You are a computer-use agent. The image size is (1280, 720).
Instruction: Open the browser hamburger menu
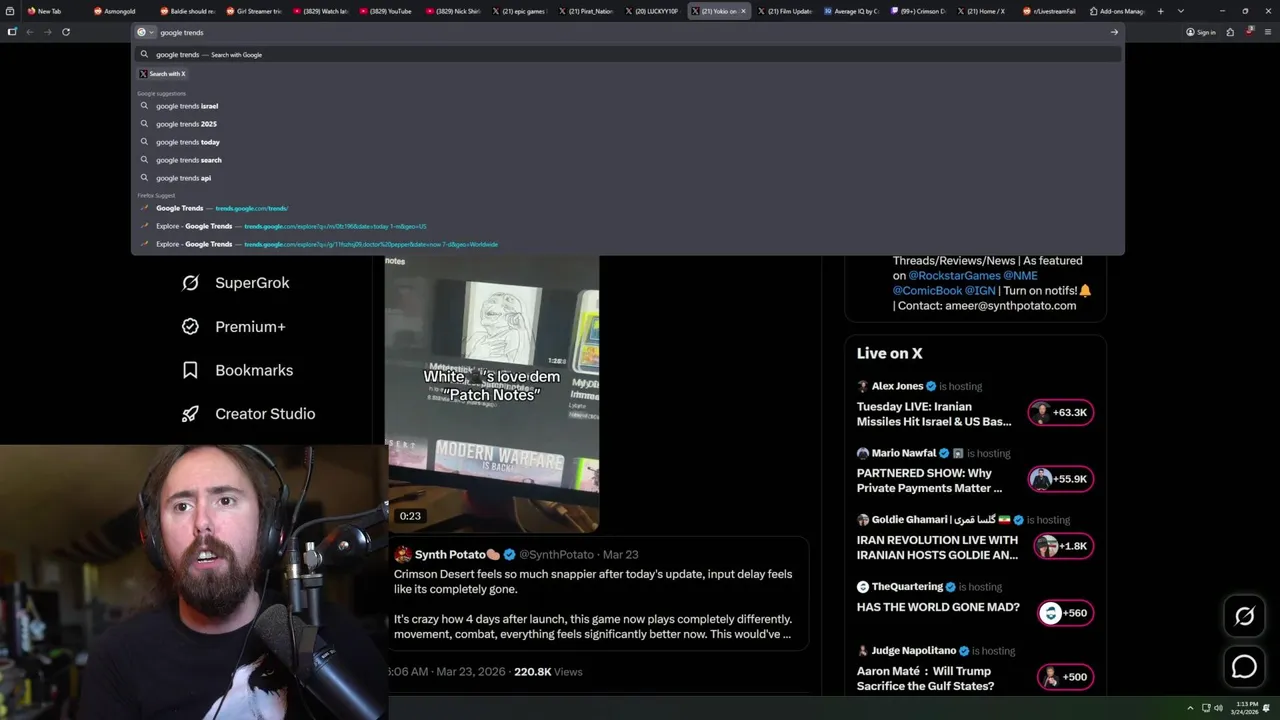[1266, 32]
